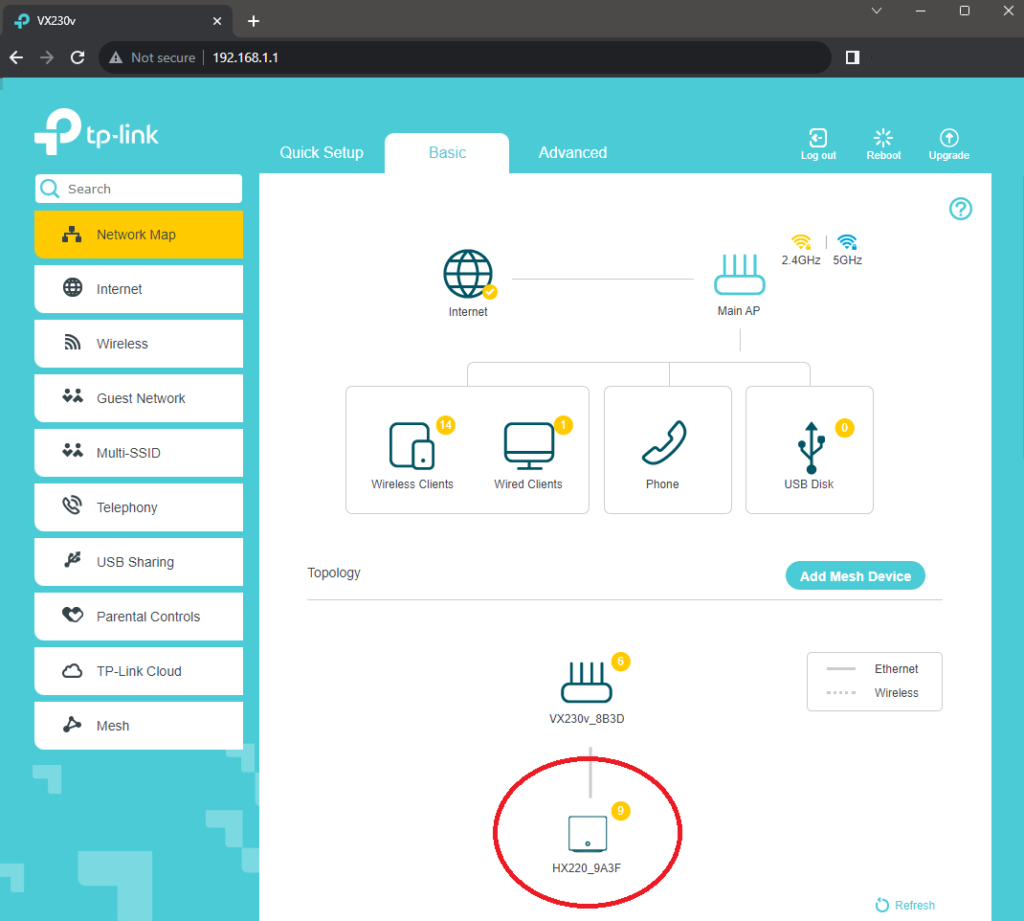This screenshot has width=1024, height=921.
Task: Click the USB Disk icon
Action: click(810, 447)
